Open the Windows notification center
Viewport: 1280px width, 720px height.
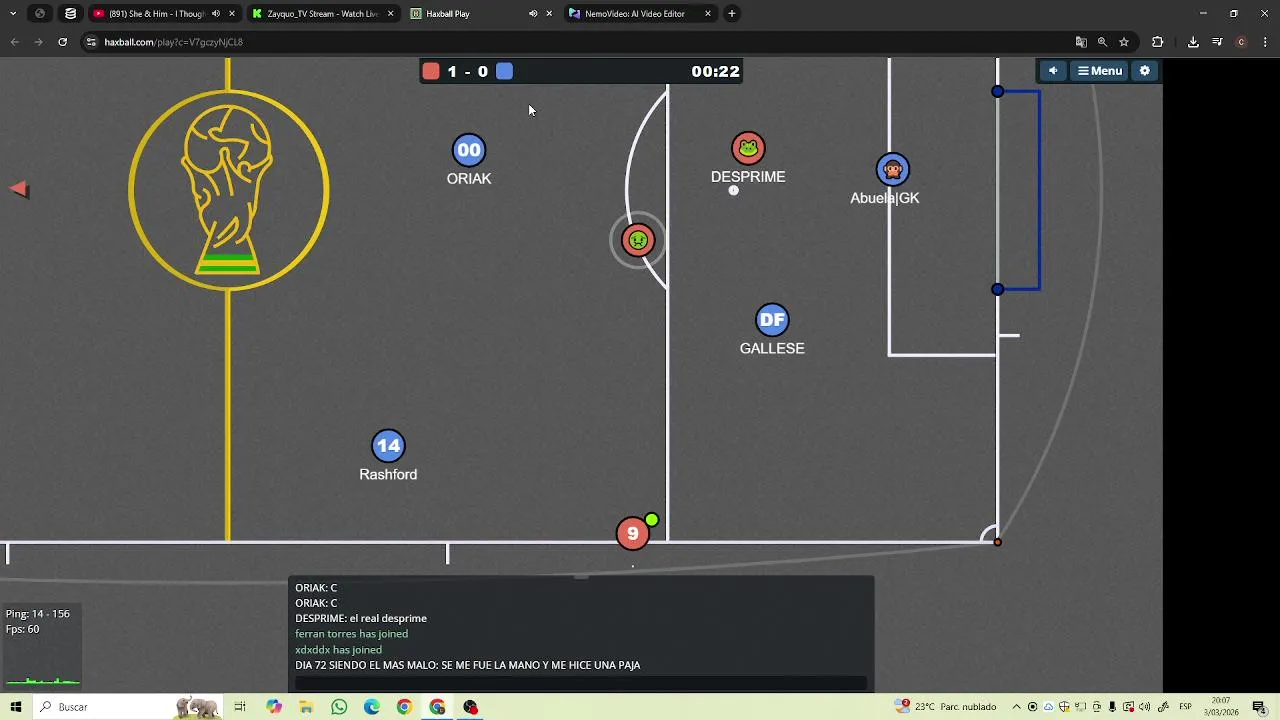[1259, 707]
